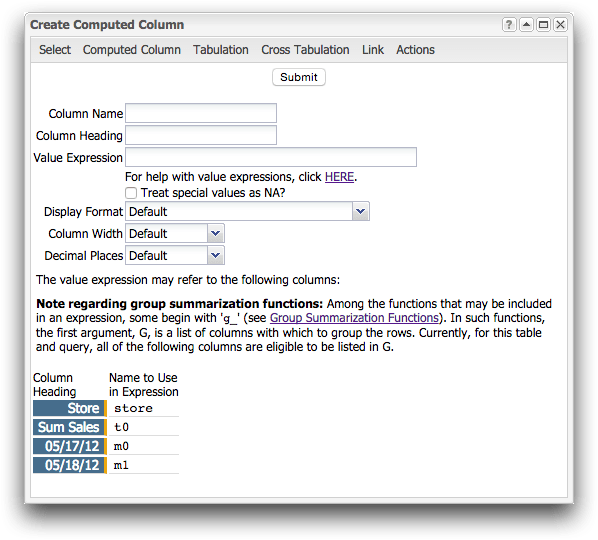Viewport: 598px width, 540px height.
Task: Click the 'm0' expression name
Action: click(121, 446)
